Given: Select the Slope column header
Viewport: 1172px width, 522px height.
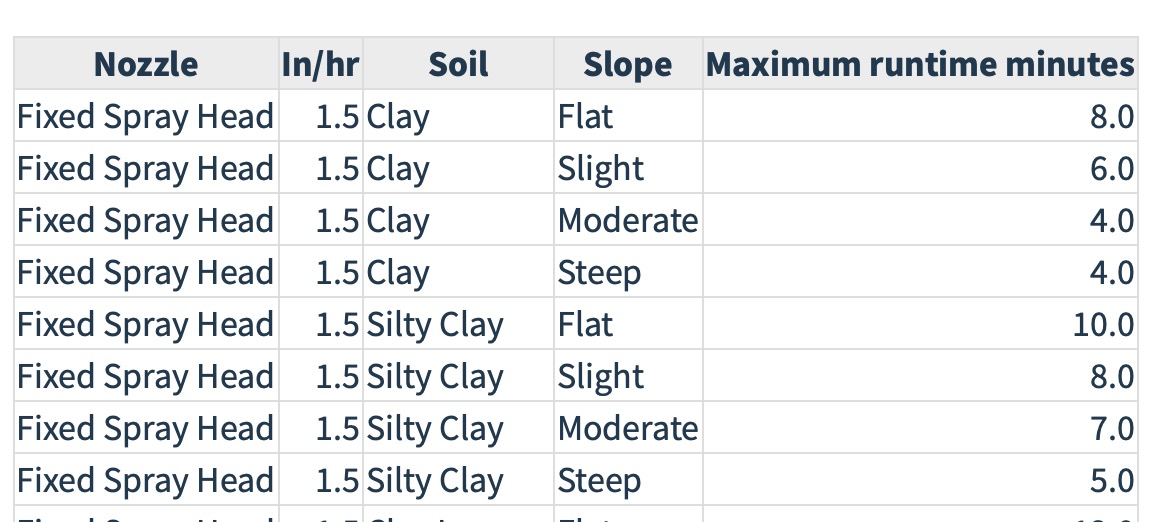Looking at the screenshot, I should coord(628,64).
